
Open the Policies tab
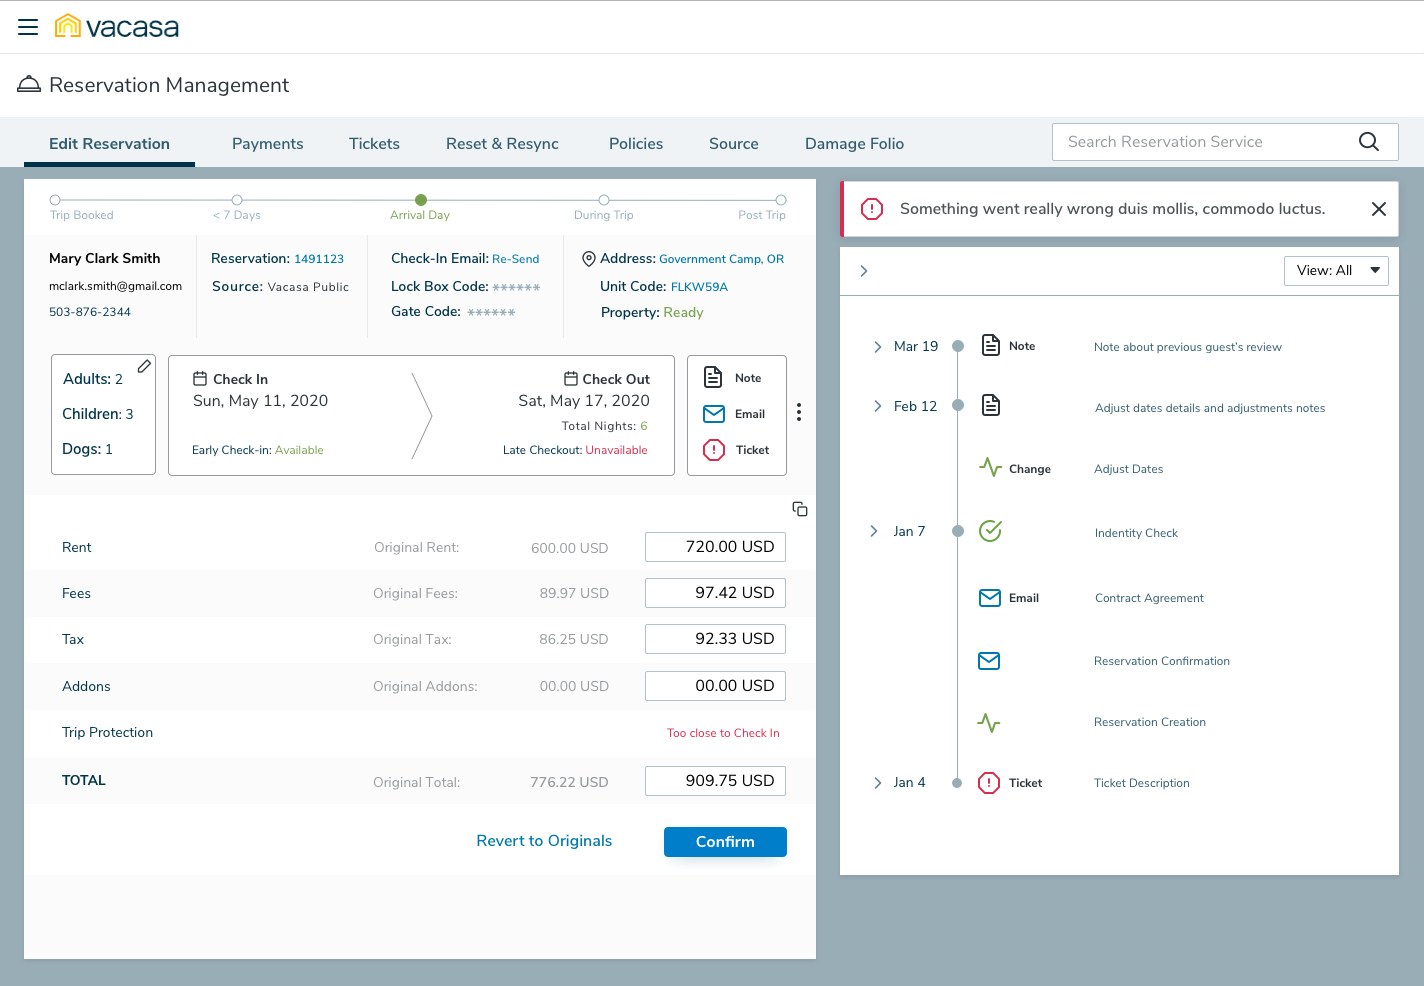click(636, 143)
